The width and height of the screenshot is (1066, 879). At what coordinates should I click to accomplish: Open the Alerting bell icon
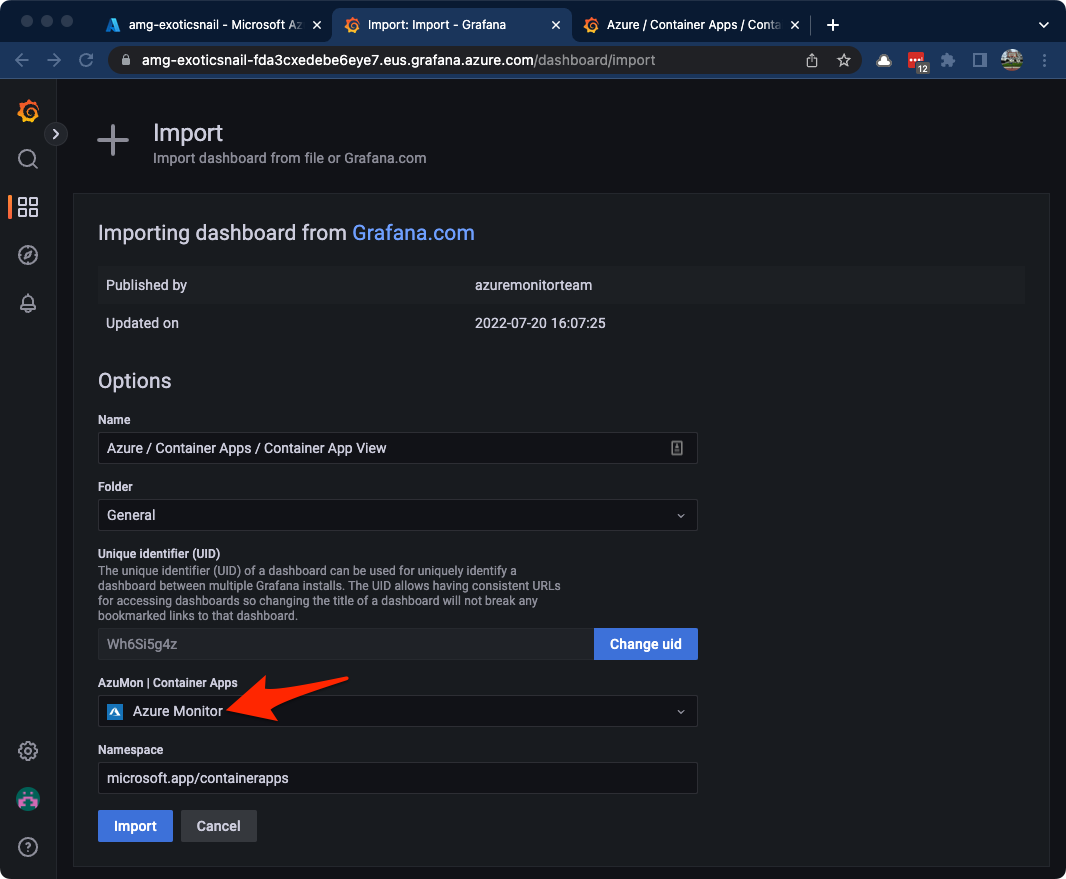click(28, 304)
